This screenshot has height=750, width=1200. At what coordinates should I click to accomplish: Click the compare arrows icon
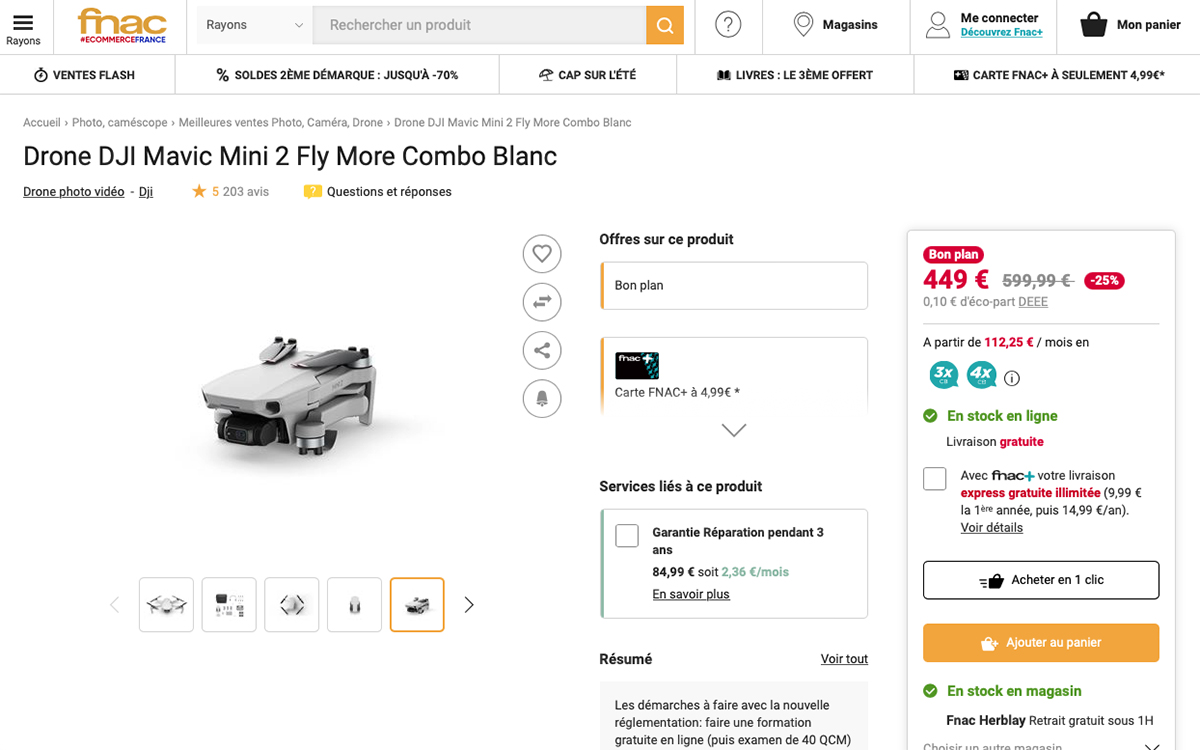click(542, 302)
